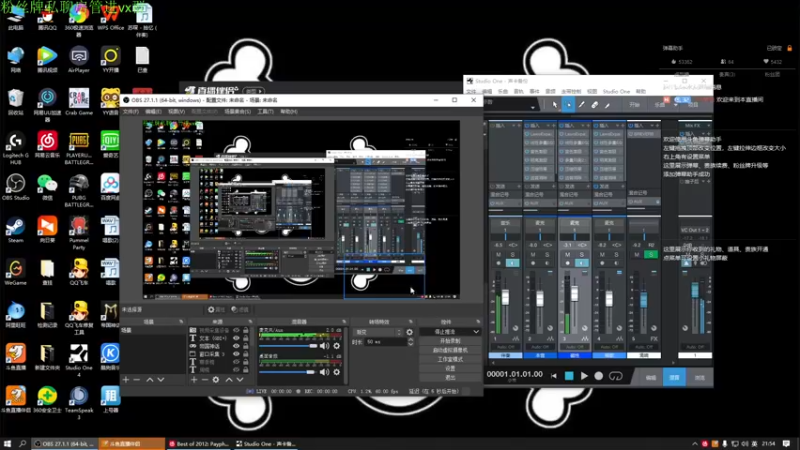Click 开始录制 button in OBS controls
Screen dimensions: 800x450
(x=450, y=341)
